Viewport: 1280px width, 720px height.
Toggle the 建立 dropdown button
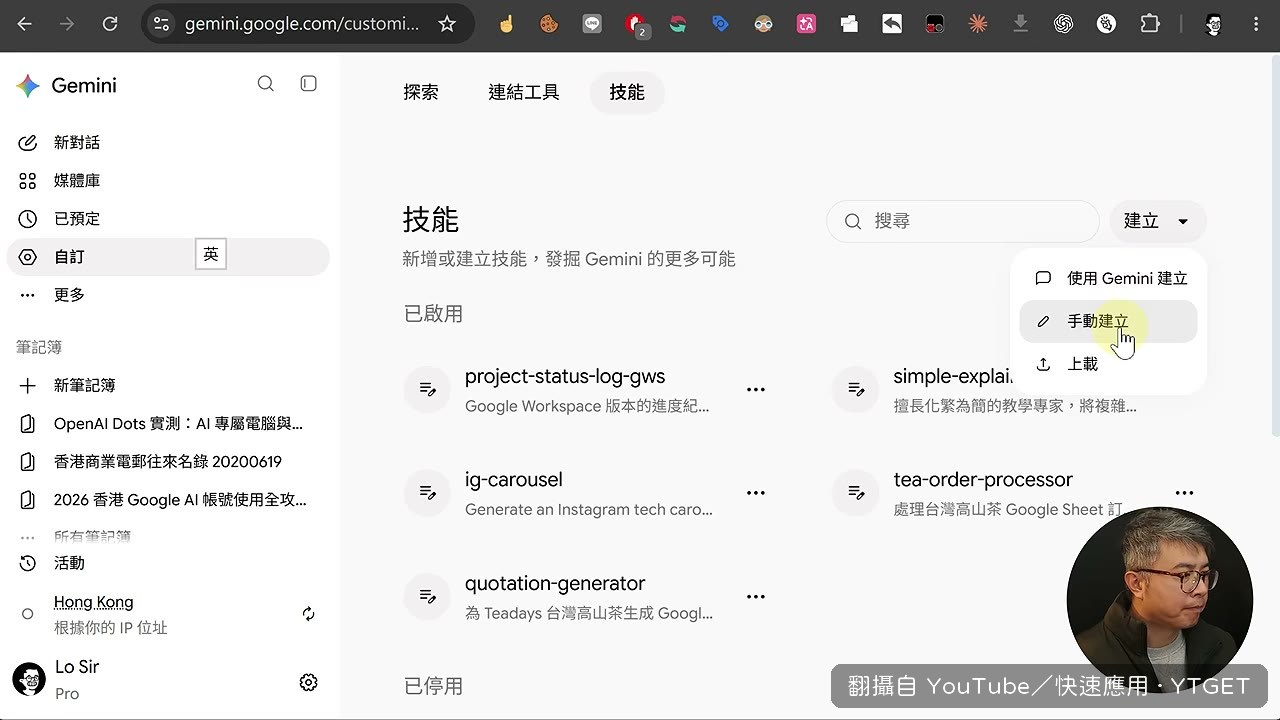click(x=1158, y=221)
